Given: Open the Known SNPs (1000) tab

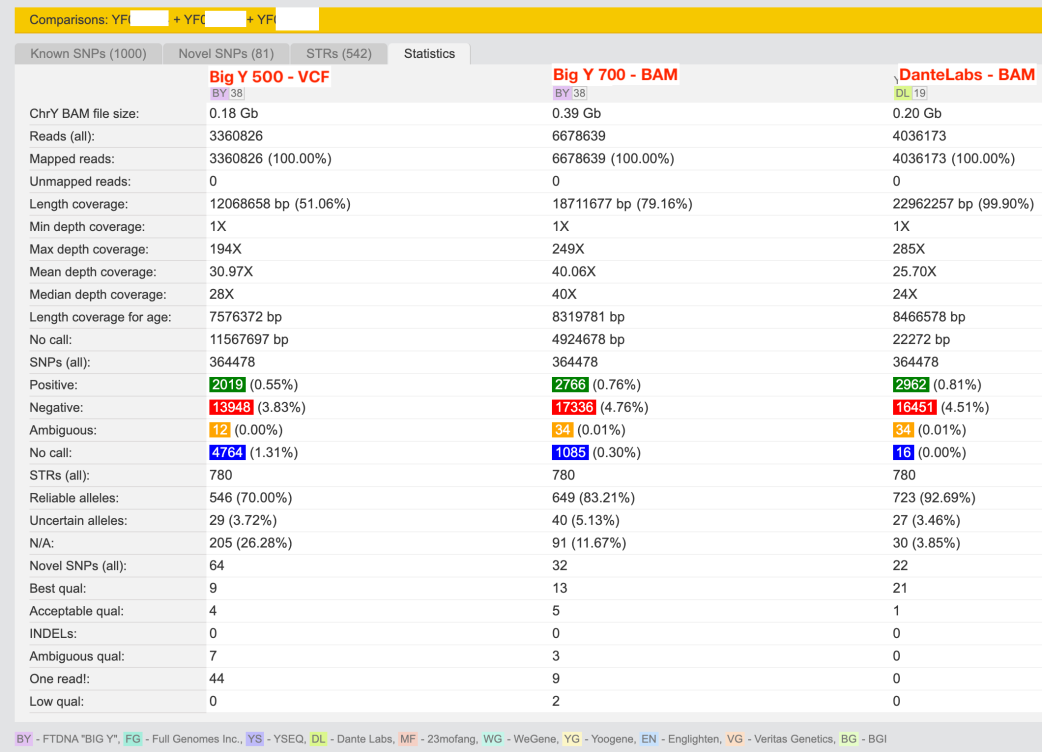Looking at the screenshot, I should [x=88, y=54].
